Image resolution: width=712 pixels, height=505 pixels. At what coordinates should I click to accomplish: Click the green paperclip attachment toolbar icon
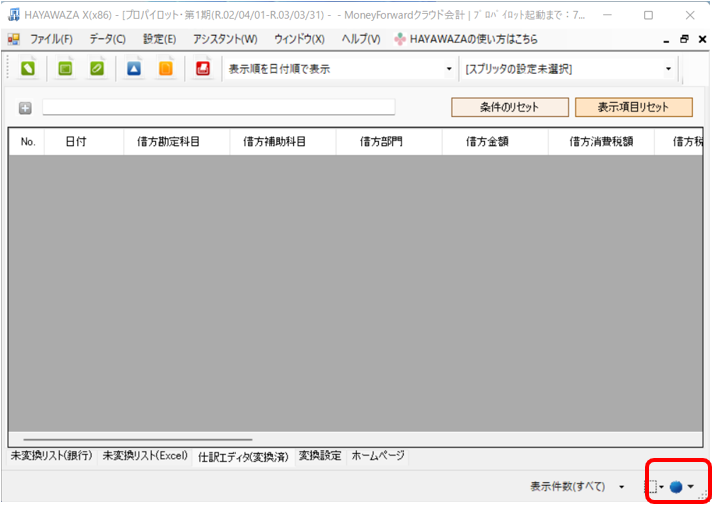point(97,69)
